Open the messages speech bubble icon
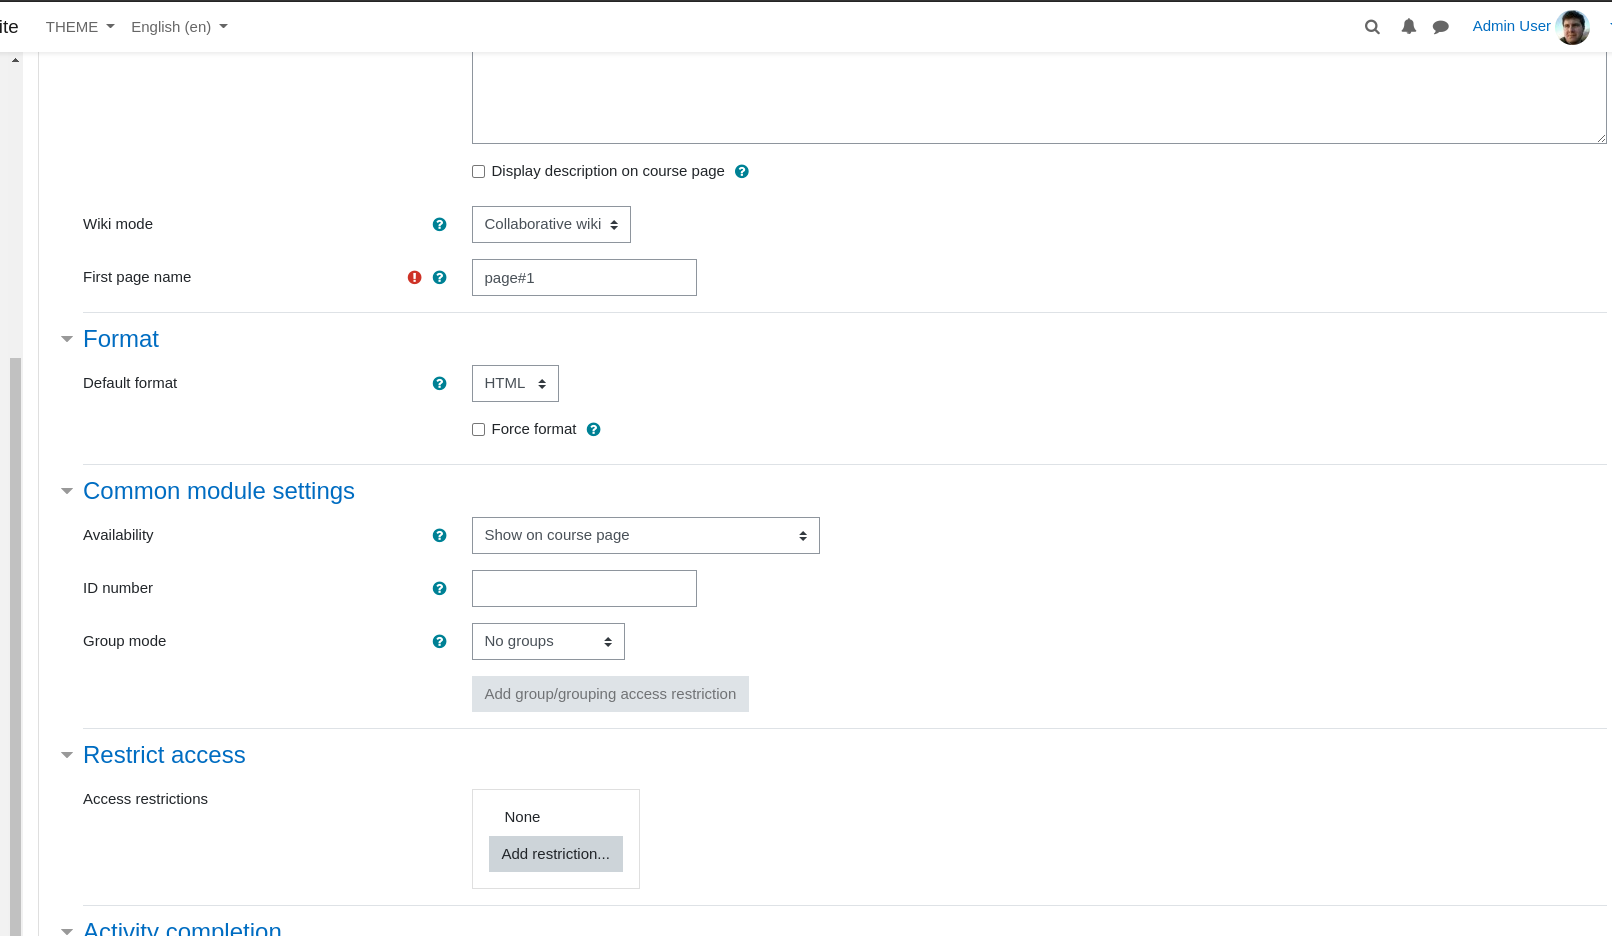1612x936 pixels. (x=1440, y=27)
